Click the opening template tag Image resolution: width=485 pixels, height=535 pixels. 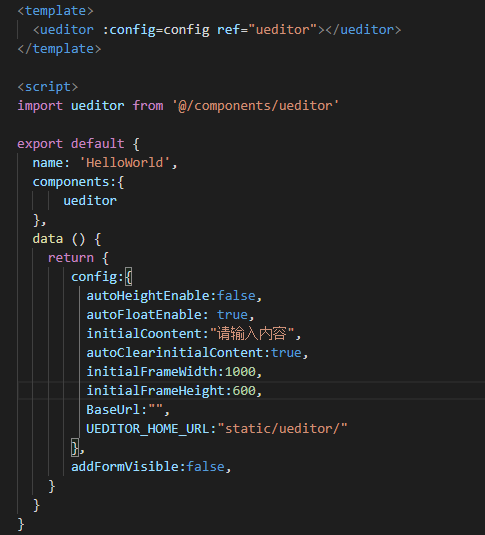click(55, 11)
